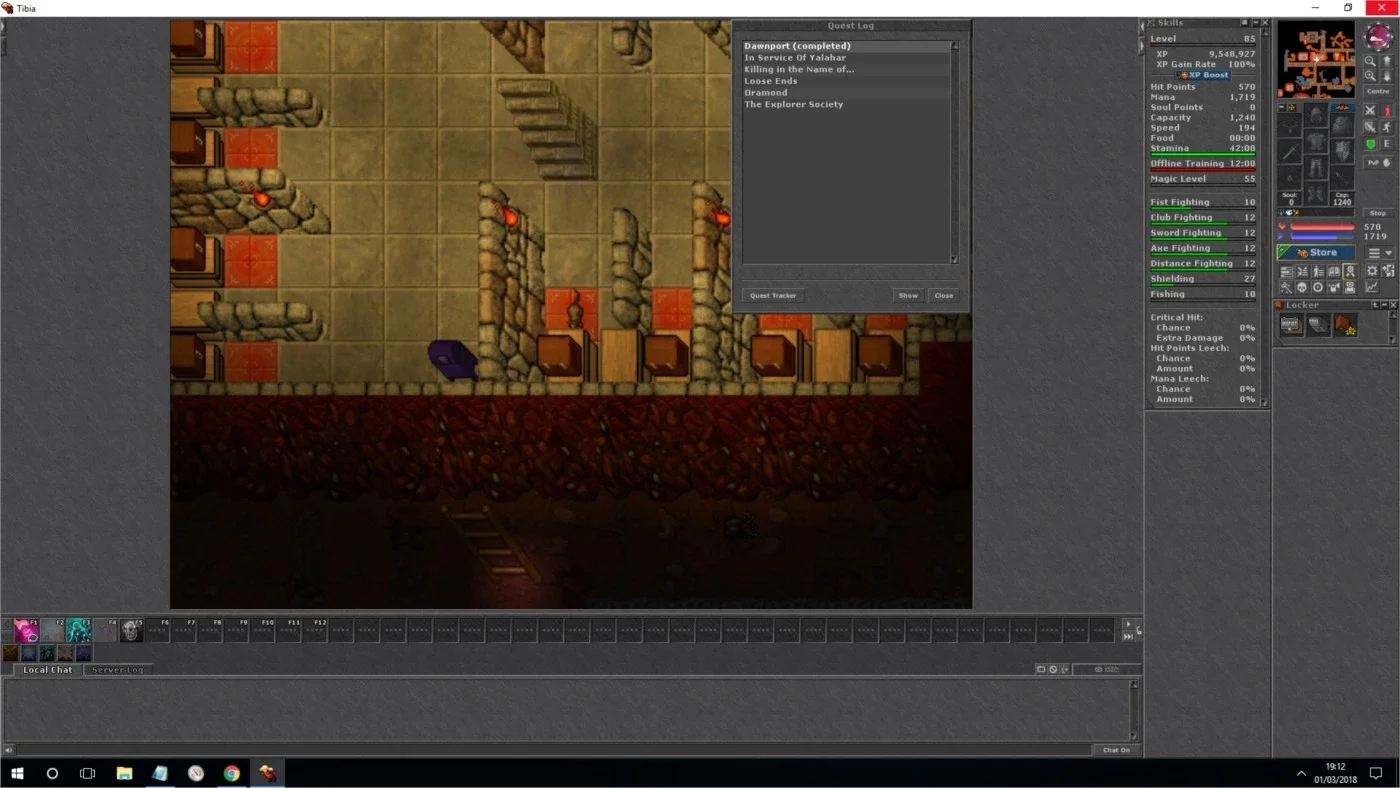This screenshot has height=788, width=1400.
Task: Open the hamburger menu dropdown beside Store
Action: (x=1380, y=252)
